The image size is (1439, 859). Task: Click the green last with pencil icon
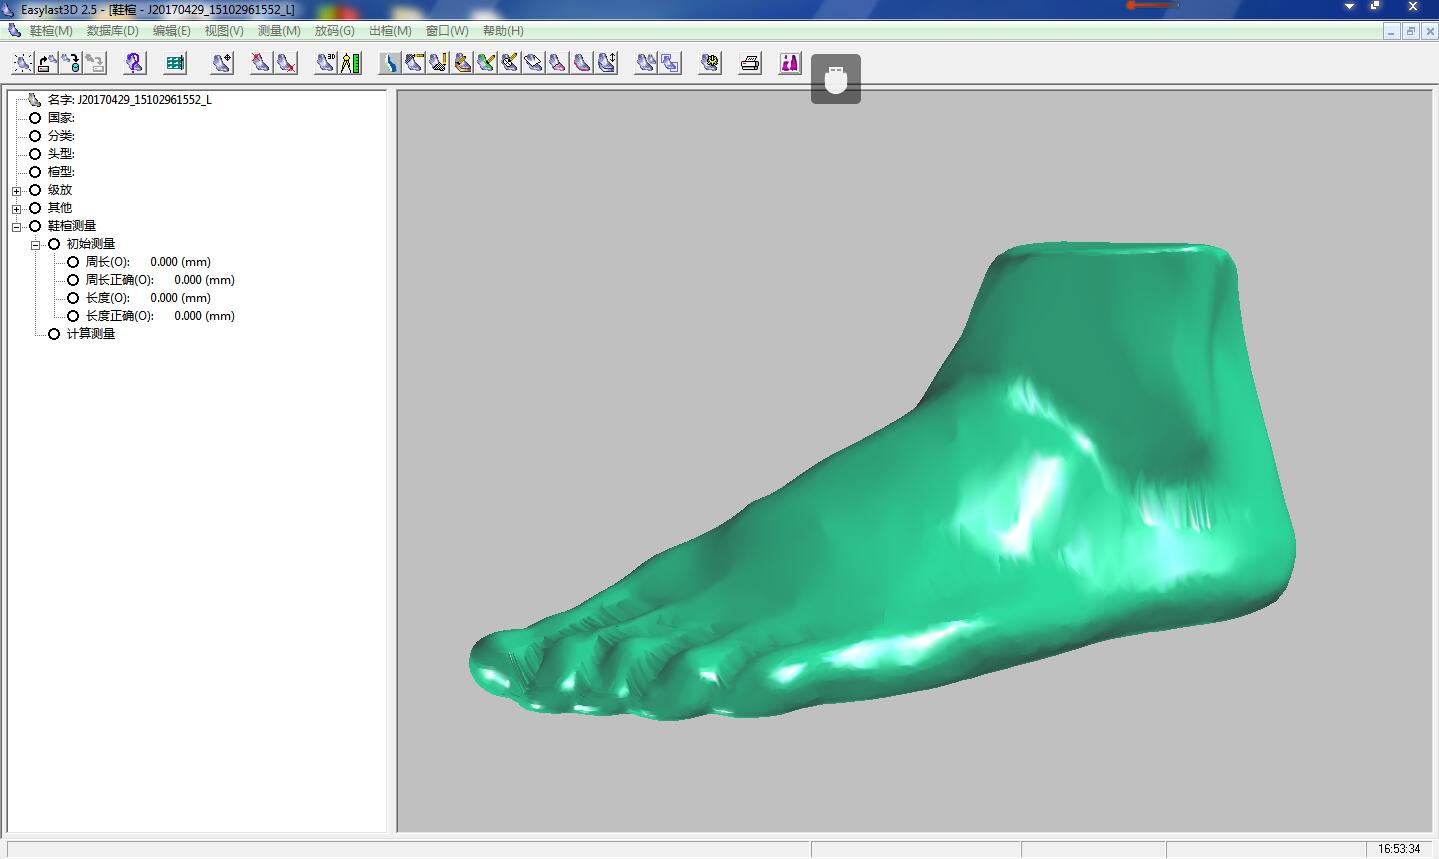click(486, 63)
